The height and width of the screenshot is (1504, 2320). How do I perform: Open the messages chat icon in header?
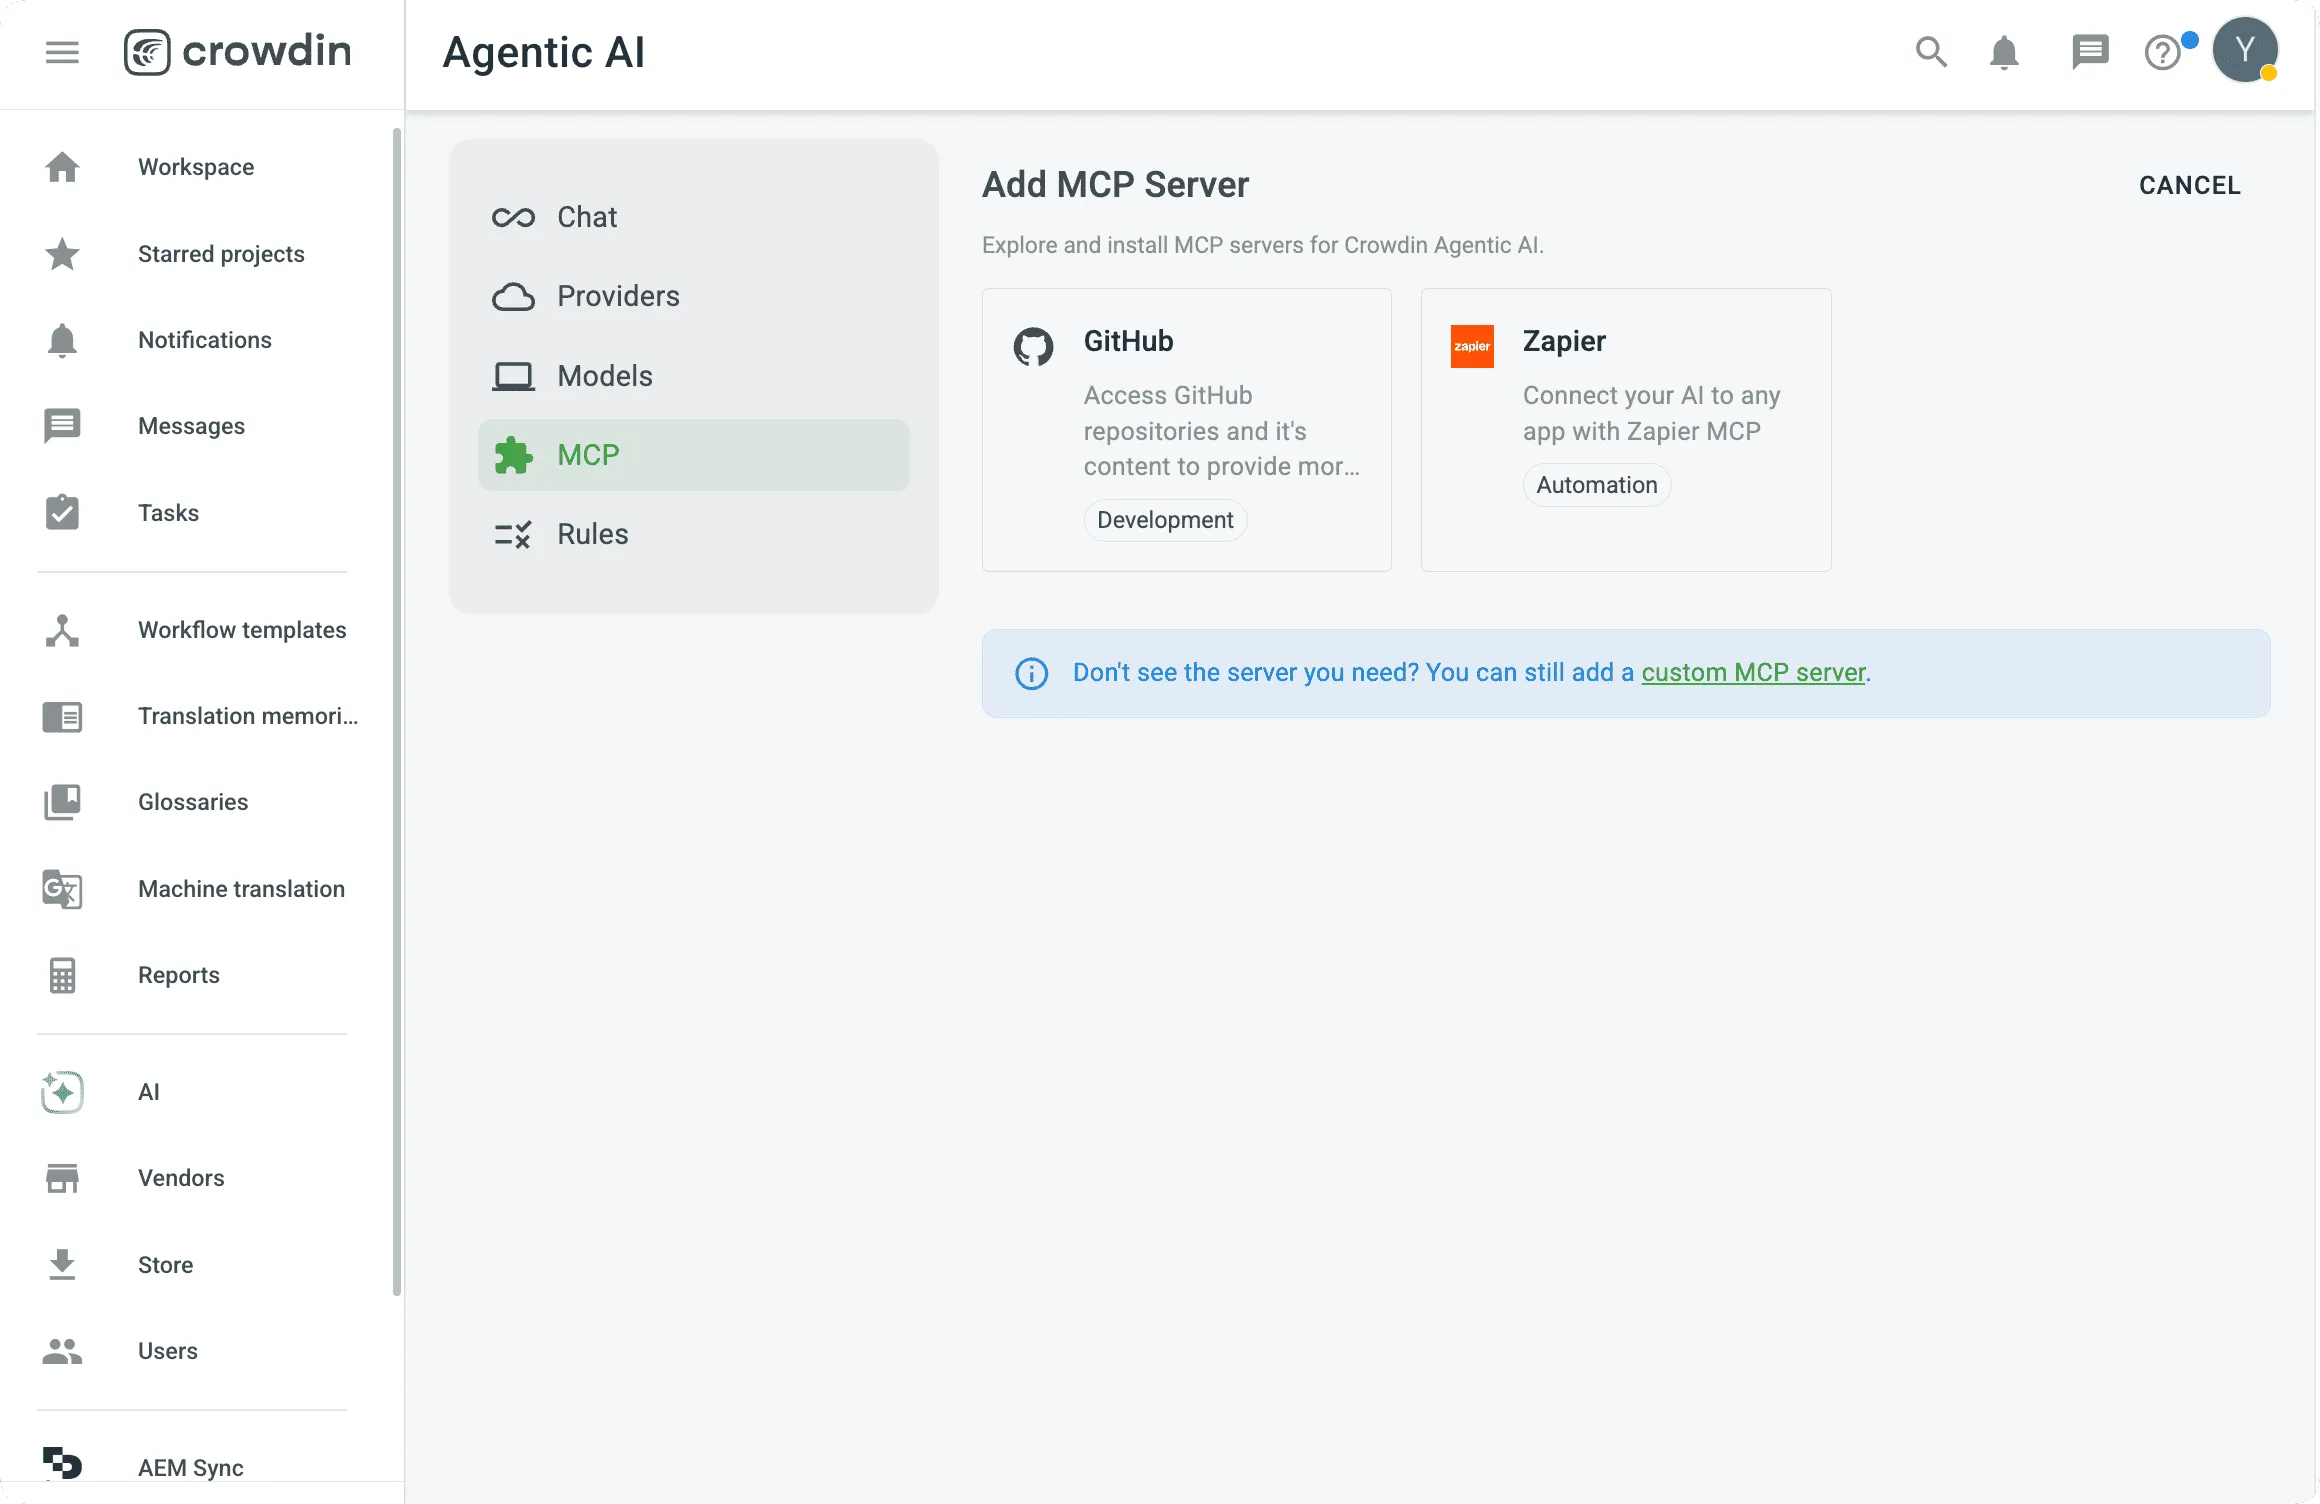(x=2089, y=52)
